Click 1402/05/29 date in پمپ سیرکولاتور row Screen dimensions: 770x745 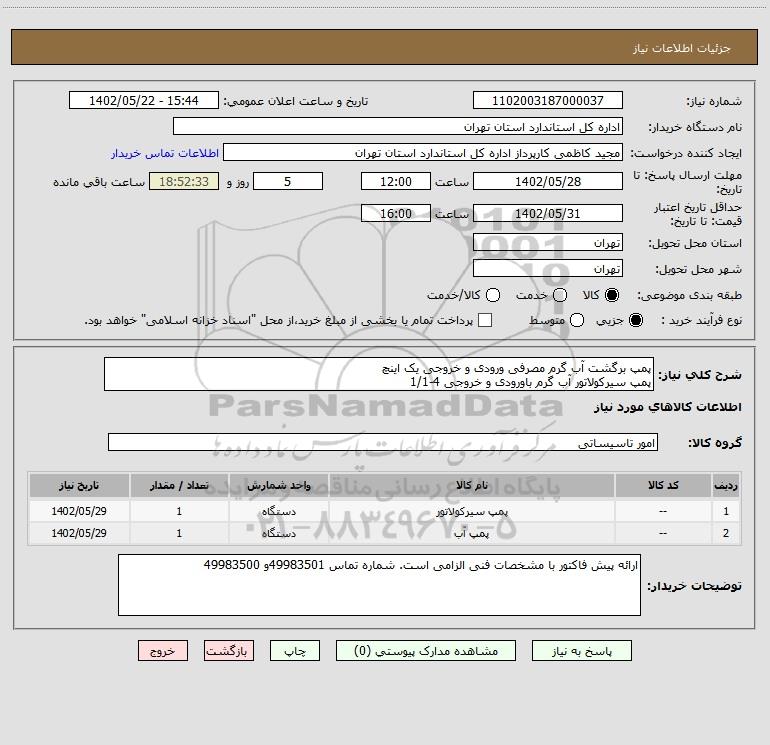[79, 511]
